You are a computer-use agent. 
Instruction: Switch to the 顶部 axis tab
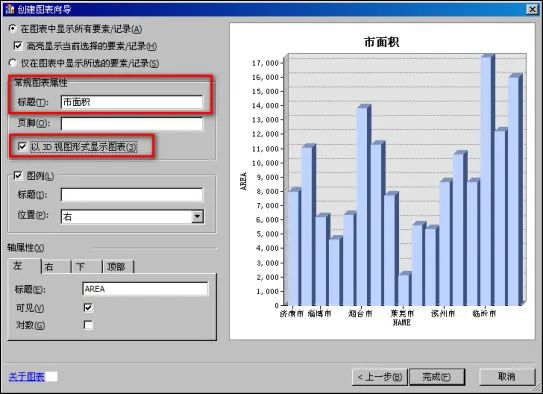118,267
